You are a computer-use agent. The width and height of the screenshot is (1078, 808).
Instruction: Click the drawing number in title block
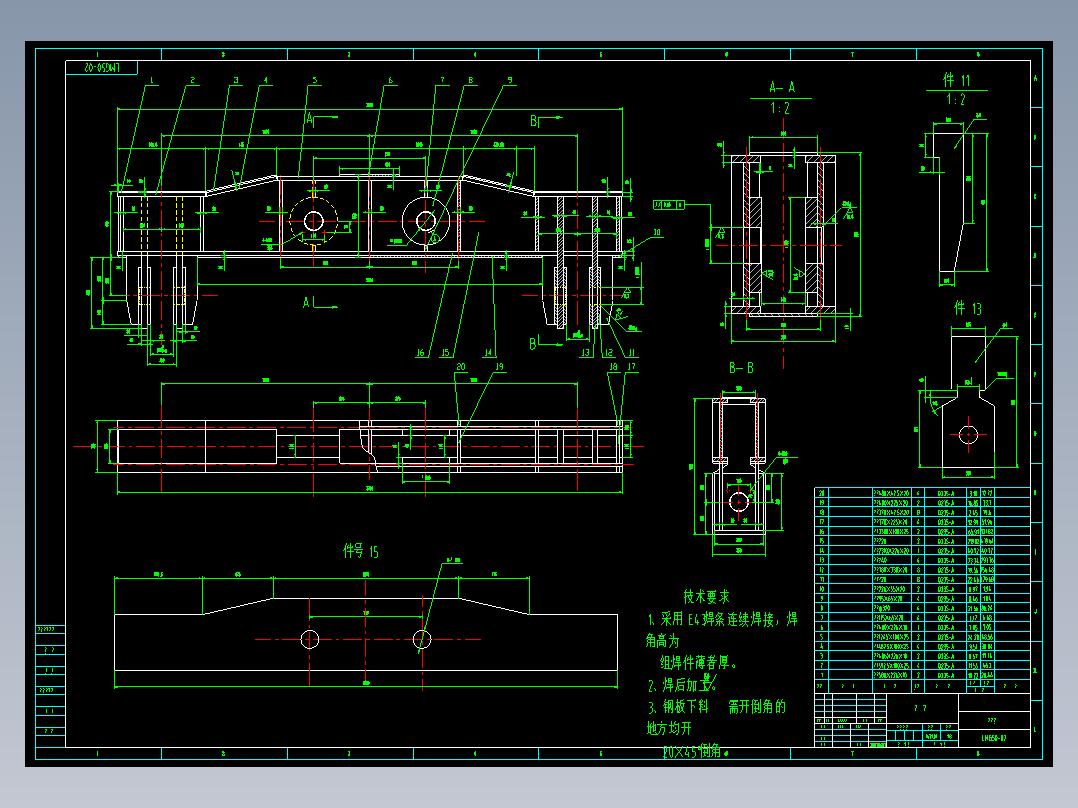pyautogui.click(x=993, y=738)
